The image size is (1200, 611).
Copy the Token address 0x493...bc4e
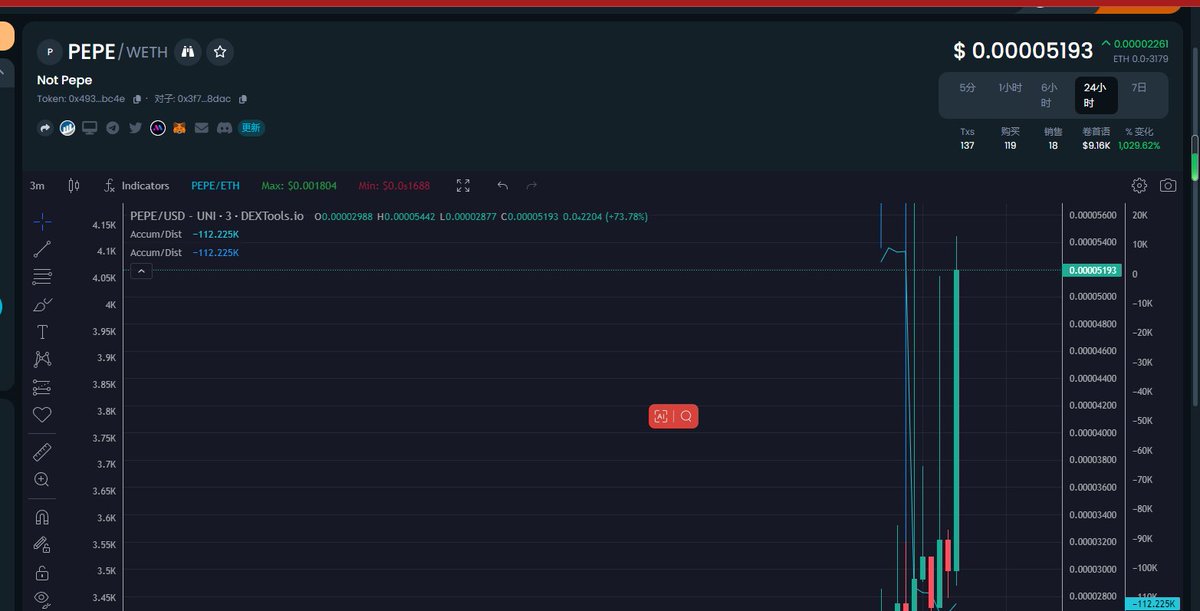pos(137,99)
